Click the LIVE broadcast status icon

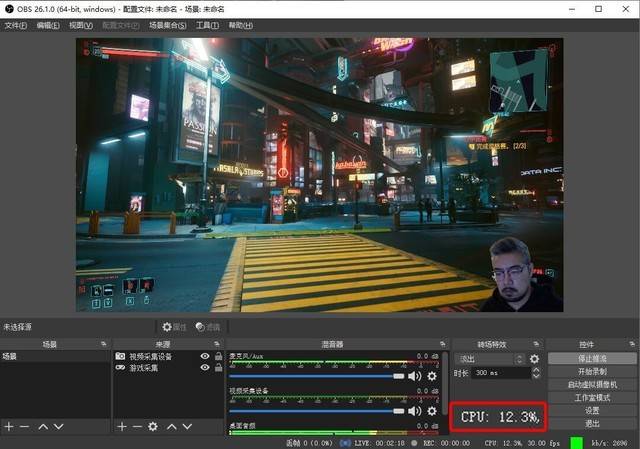345,443
